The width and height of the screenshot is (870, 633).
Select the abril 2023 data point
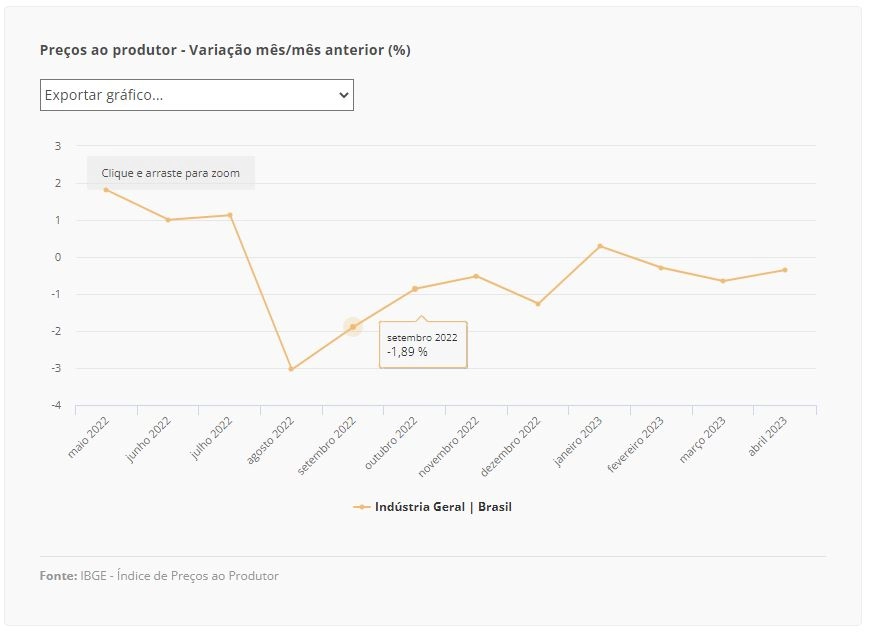(785, 270)
